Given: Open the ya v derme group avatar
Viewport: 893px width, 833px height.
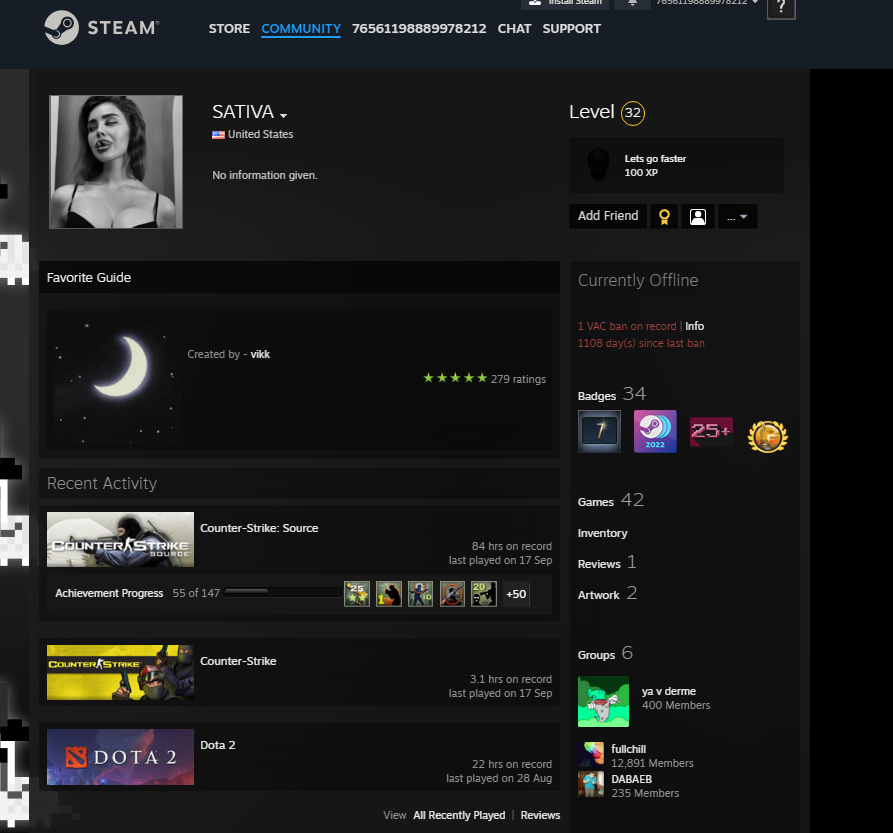Looking at the screenshot, I should tap(603, 701).
